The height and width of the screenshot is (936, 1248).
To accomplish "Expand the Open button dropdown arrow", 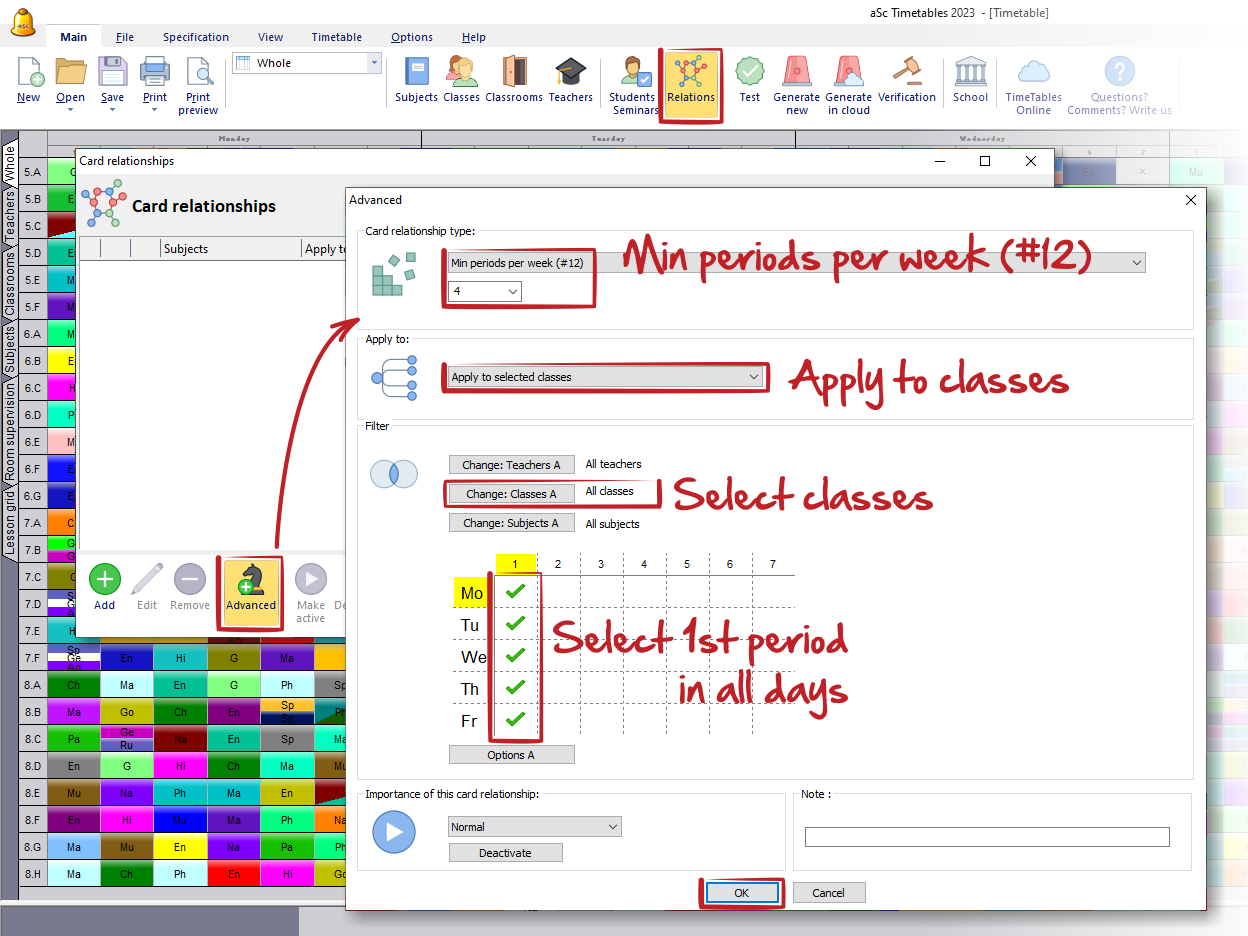I will click(71, 109).
